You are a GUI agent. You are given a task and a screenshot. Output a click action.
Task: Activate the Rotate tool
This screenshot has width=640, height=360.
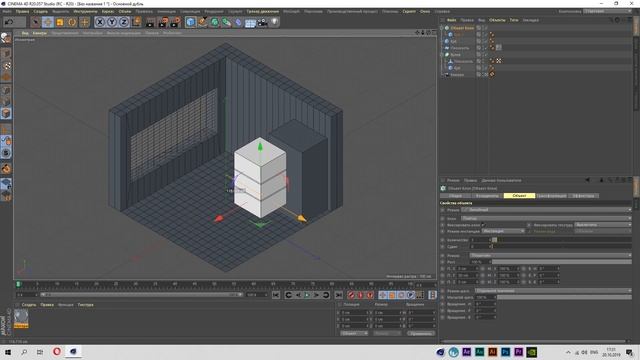tap(72, 22)
